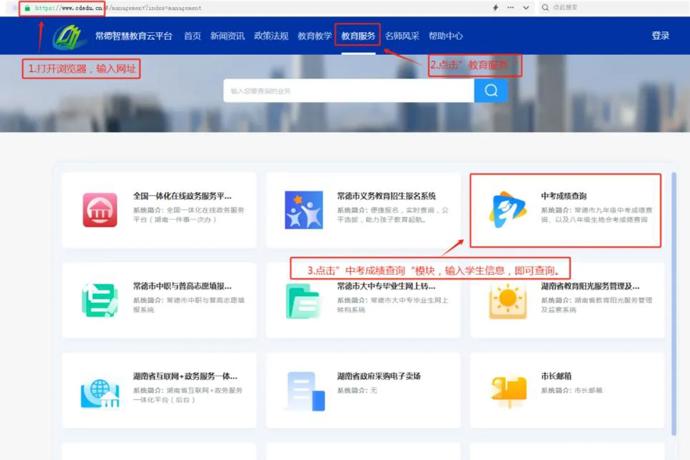Switch to the 新闻资讯 tab
Screen dimensions: 690x460
click(x=227, y=36)
